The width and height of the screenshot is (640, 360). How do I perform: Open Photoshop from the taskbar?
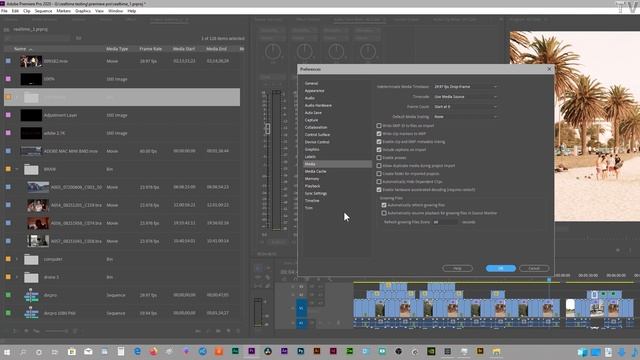(300, 351)
